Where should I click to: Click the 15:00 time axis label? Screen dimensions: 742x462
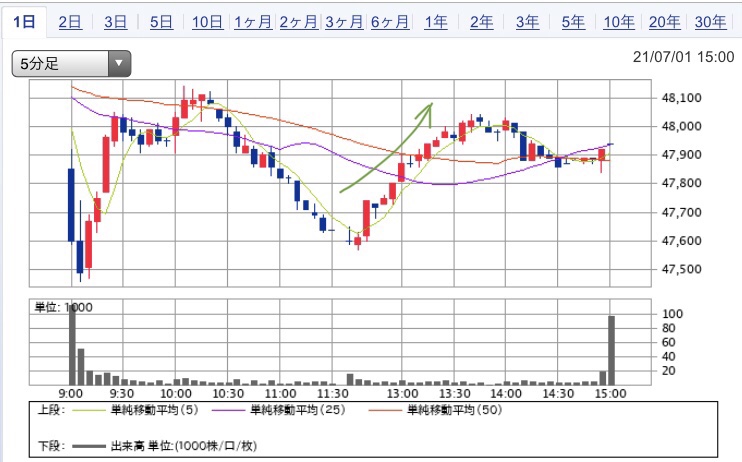tap(610, 394)
